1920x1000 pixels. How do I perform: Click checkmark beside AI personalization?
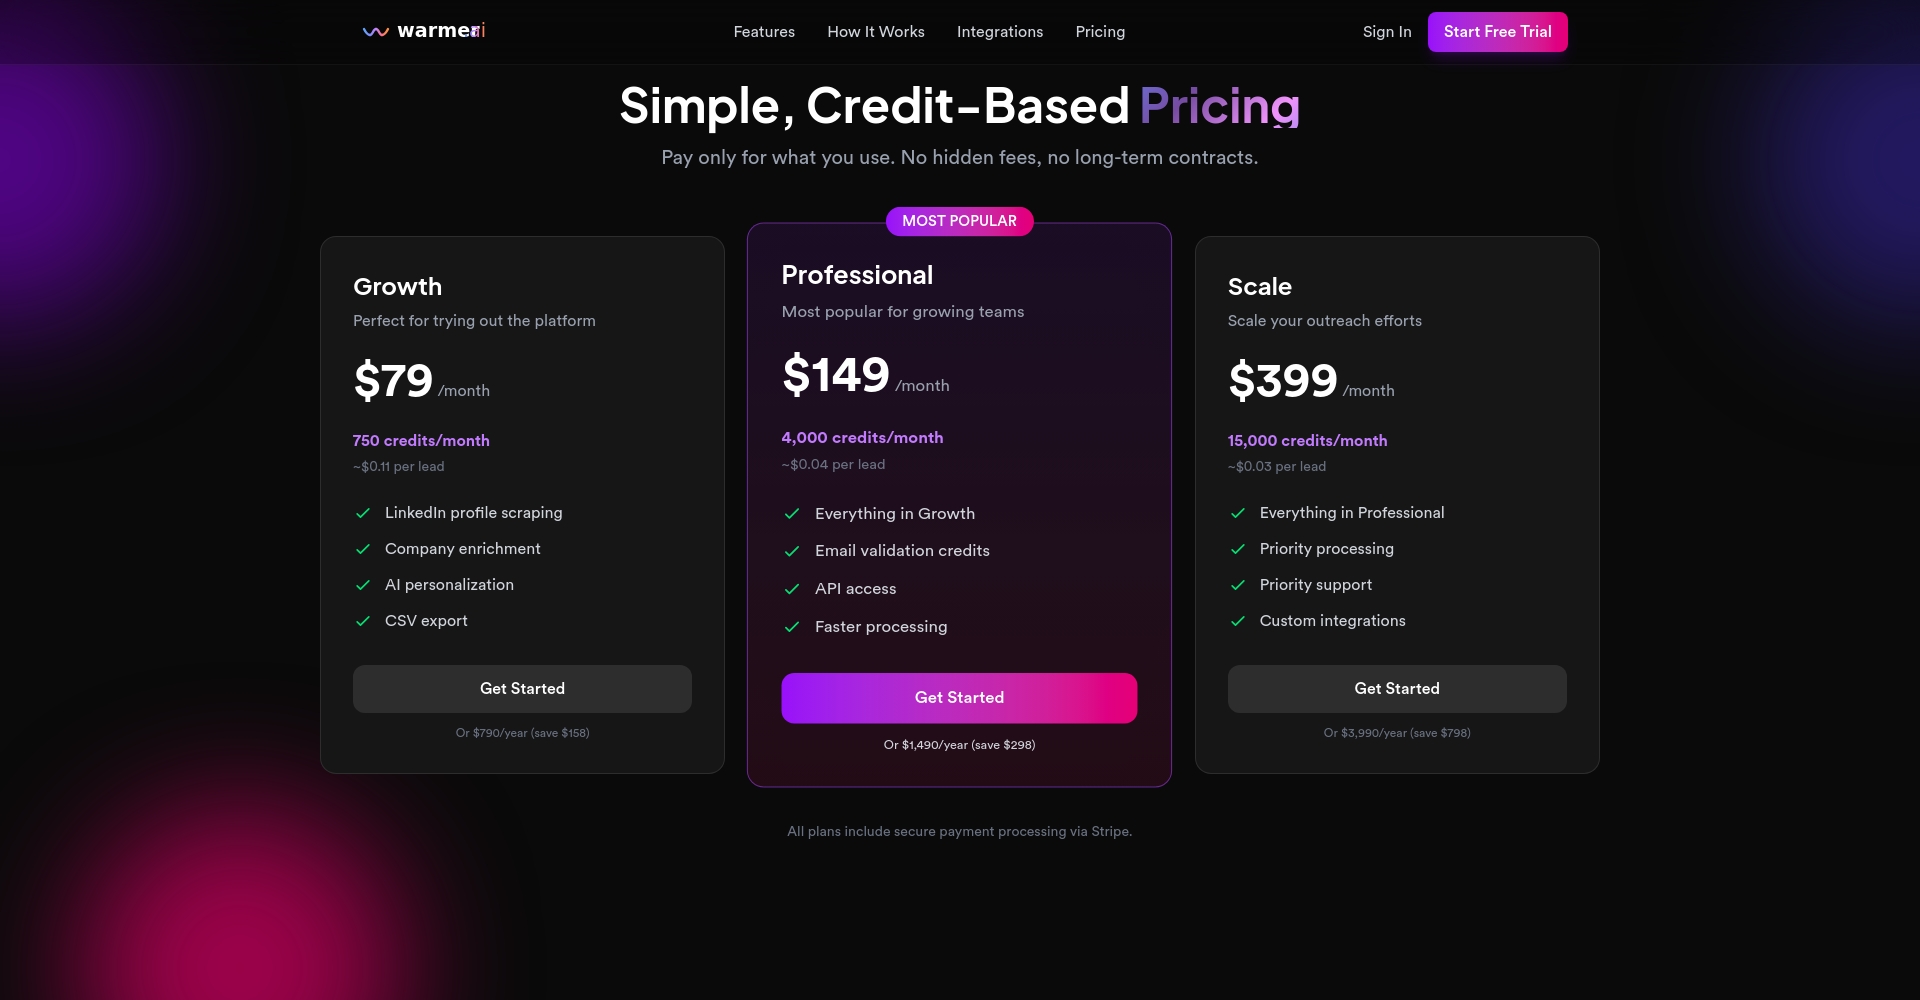(x=363, y=585)
